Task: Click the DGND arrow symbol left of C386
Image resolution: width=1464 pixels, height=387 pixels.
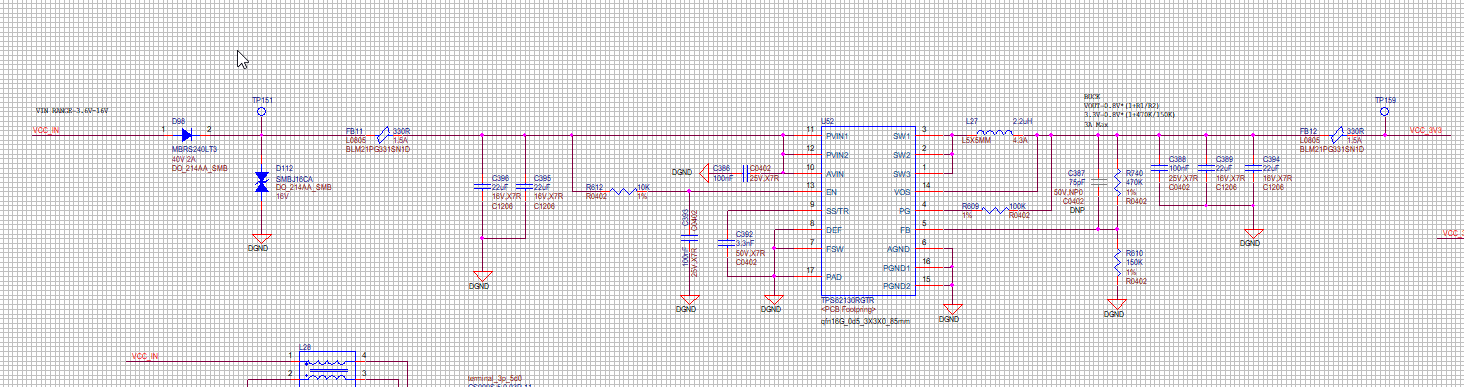Action: [704, 173]
